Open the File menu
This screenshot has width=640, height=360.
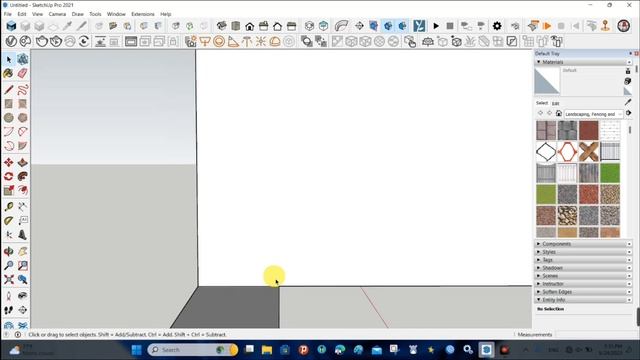click(7, 14)
